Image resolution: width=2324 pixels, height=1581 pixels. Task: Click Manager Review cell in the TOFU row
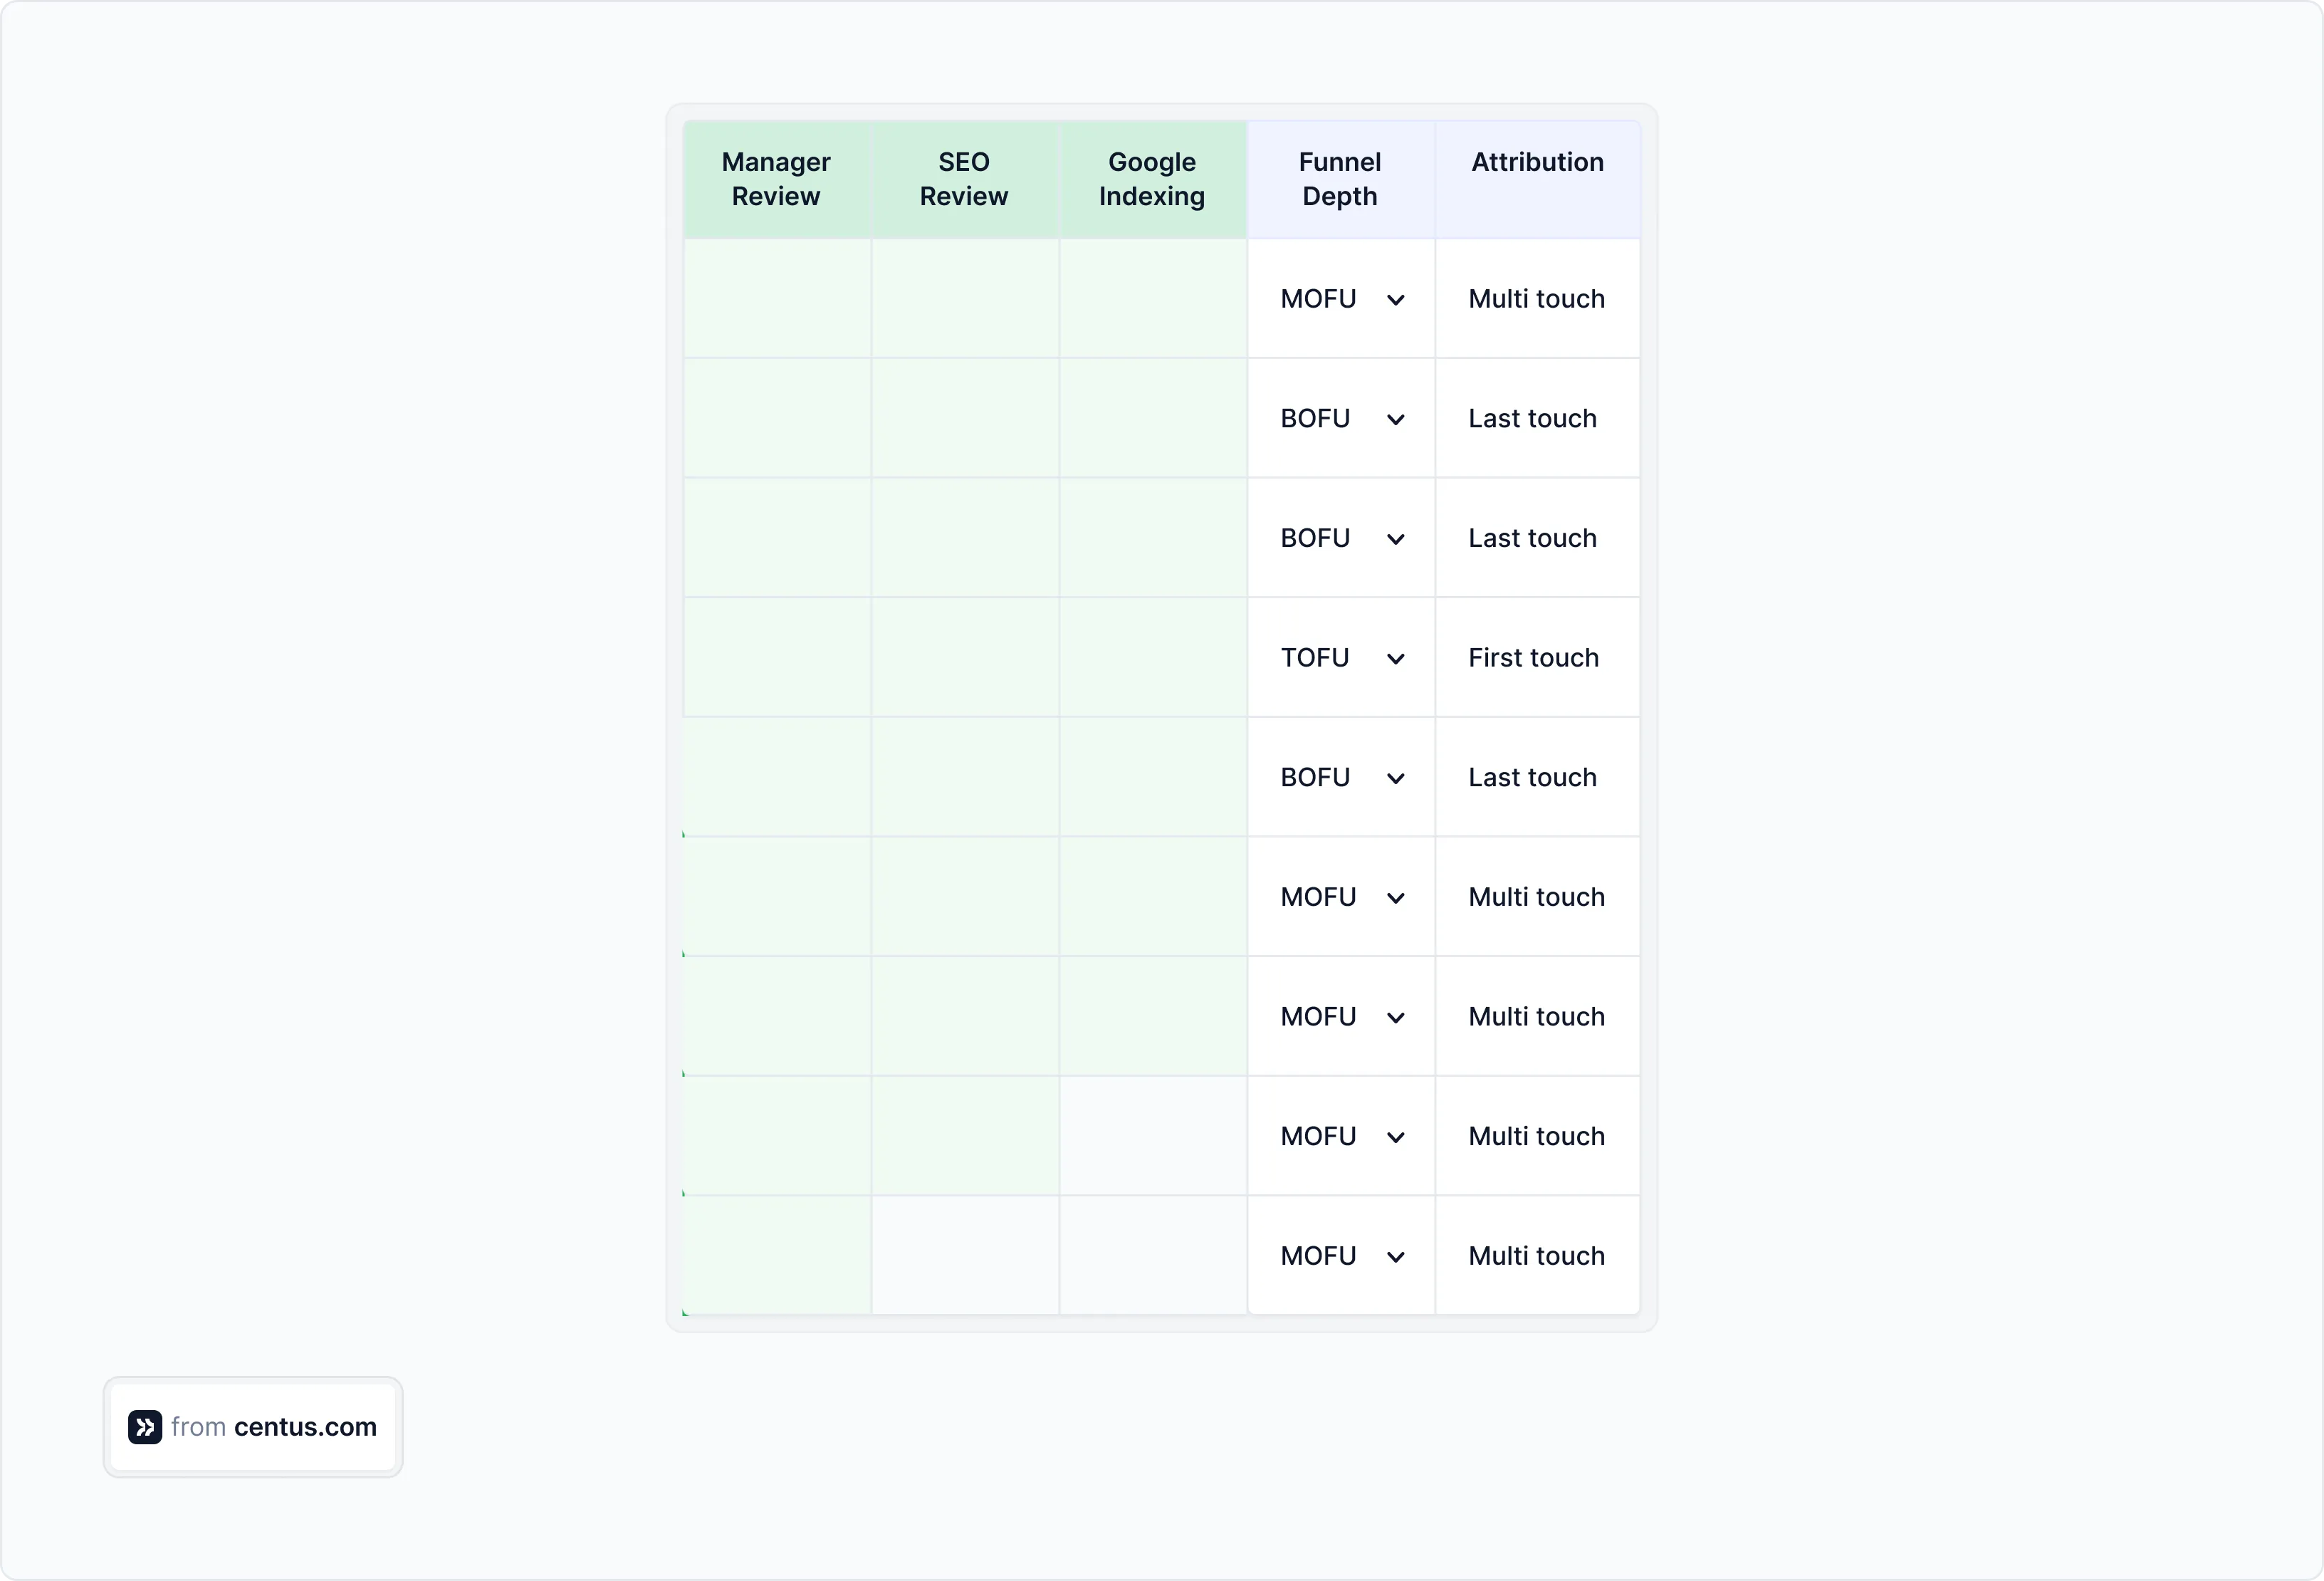(777, 658)
